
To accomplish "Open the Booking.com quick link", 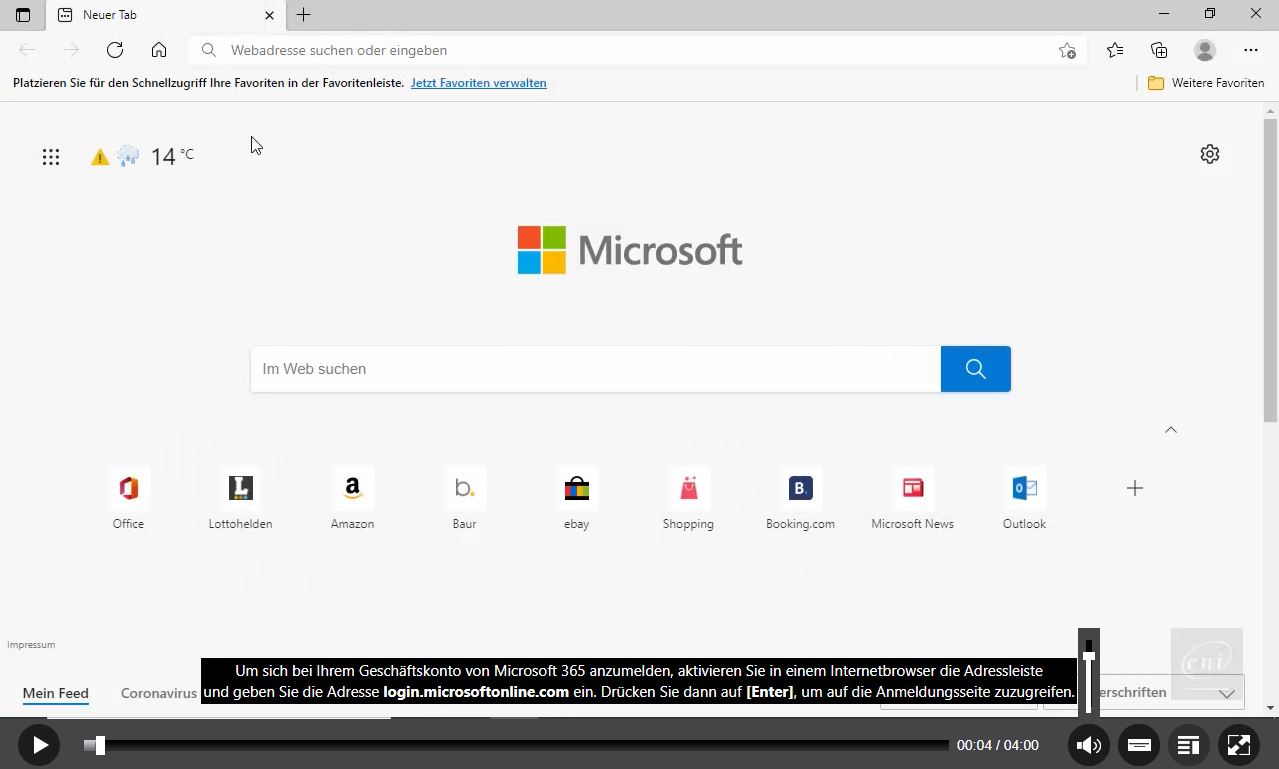I will 800,499.
